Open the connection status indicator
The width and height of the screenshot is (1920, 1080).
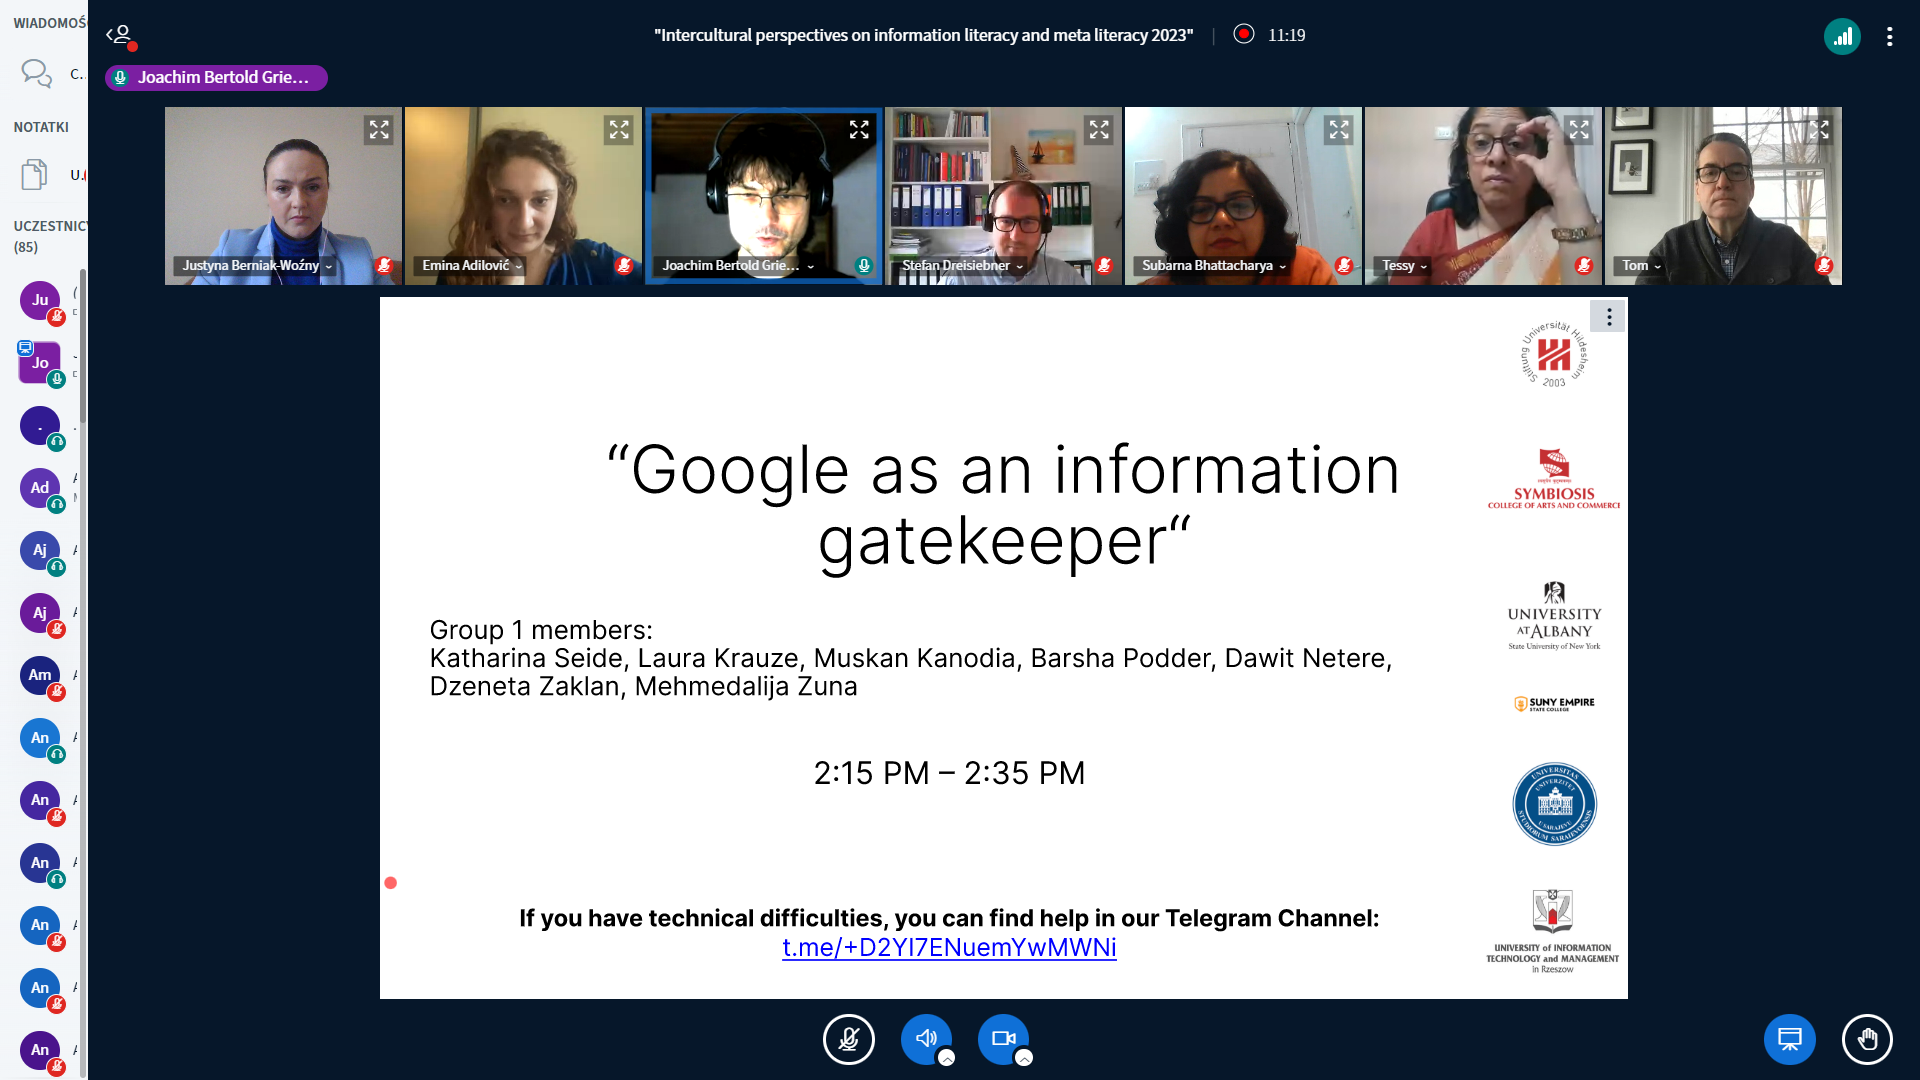[x=1842, y=37]
